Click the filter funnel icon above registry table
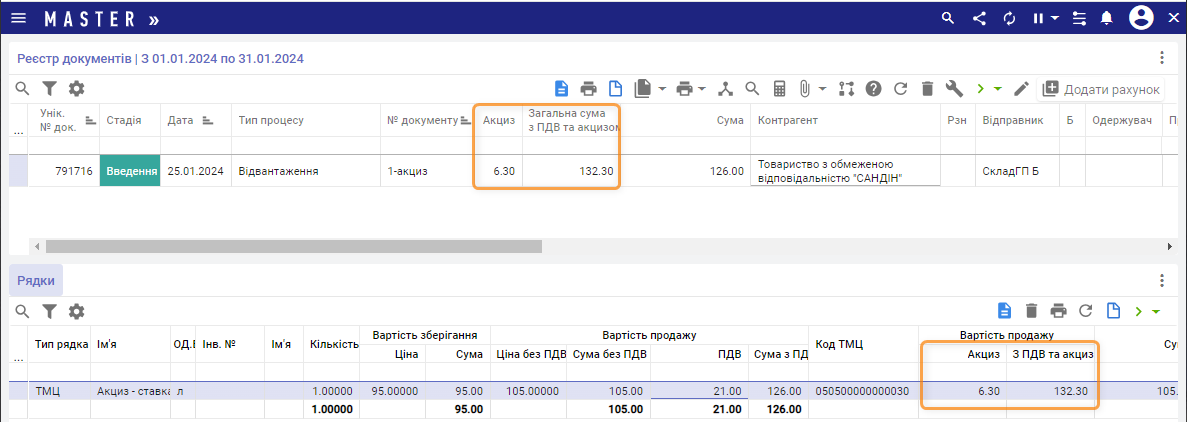Image resolution: width=1187 pixels, height=422 pixels. coord(48,89)
